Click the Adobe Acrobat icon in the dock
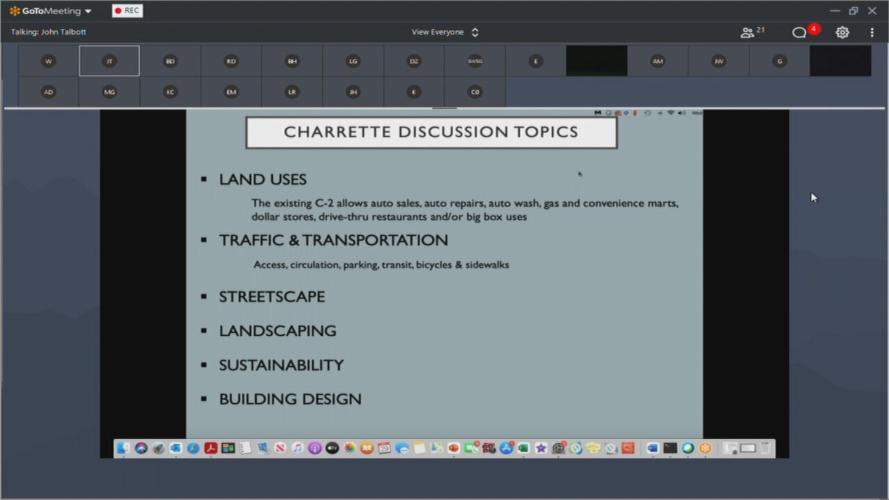This screenshot has width=889, height=500. point(211,448)
